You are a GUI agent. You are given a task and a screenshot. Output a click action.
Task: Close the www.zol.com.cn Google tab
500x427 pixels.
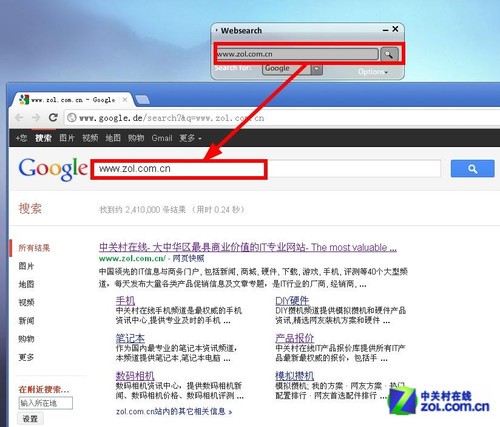pos(125,99)
